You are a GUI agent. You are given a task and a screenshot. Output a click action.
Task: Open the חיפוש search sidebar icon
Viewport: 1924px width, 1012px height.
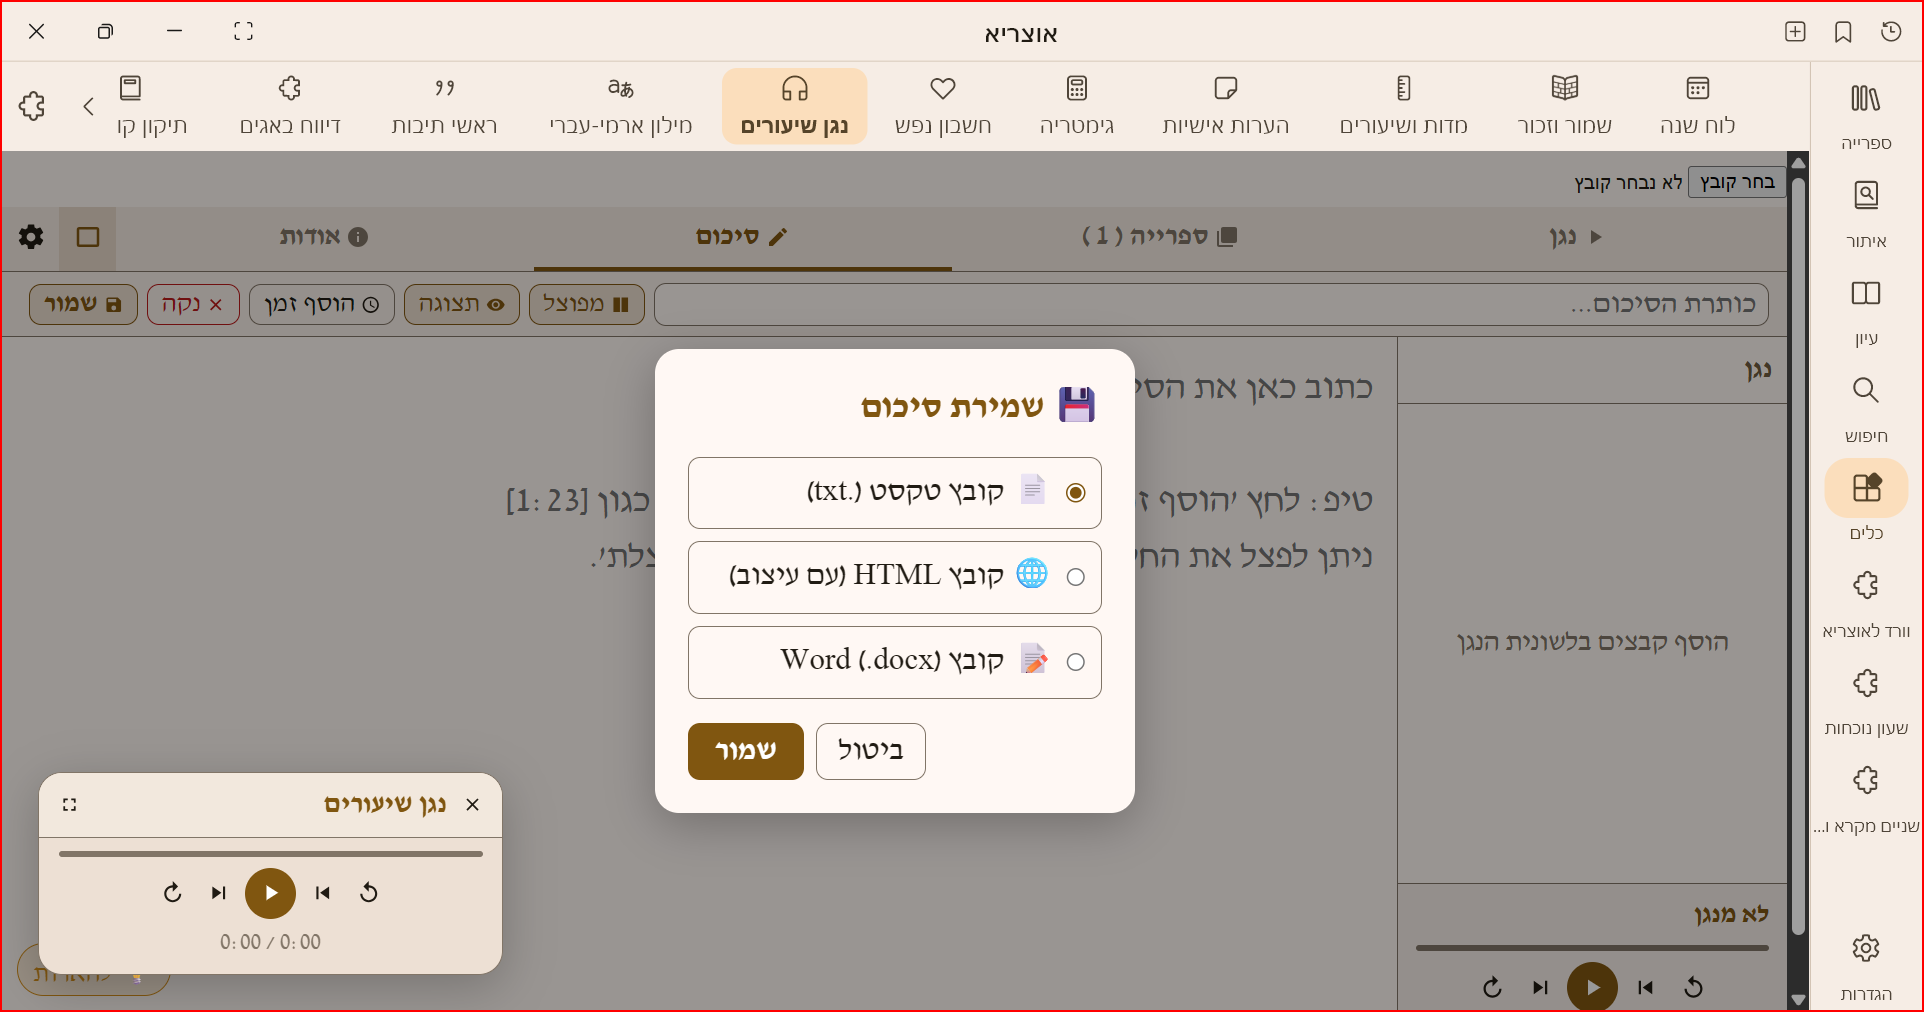coord(1866,408)
